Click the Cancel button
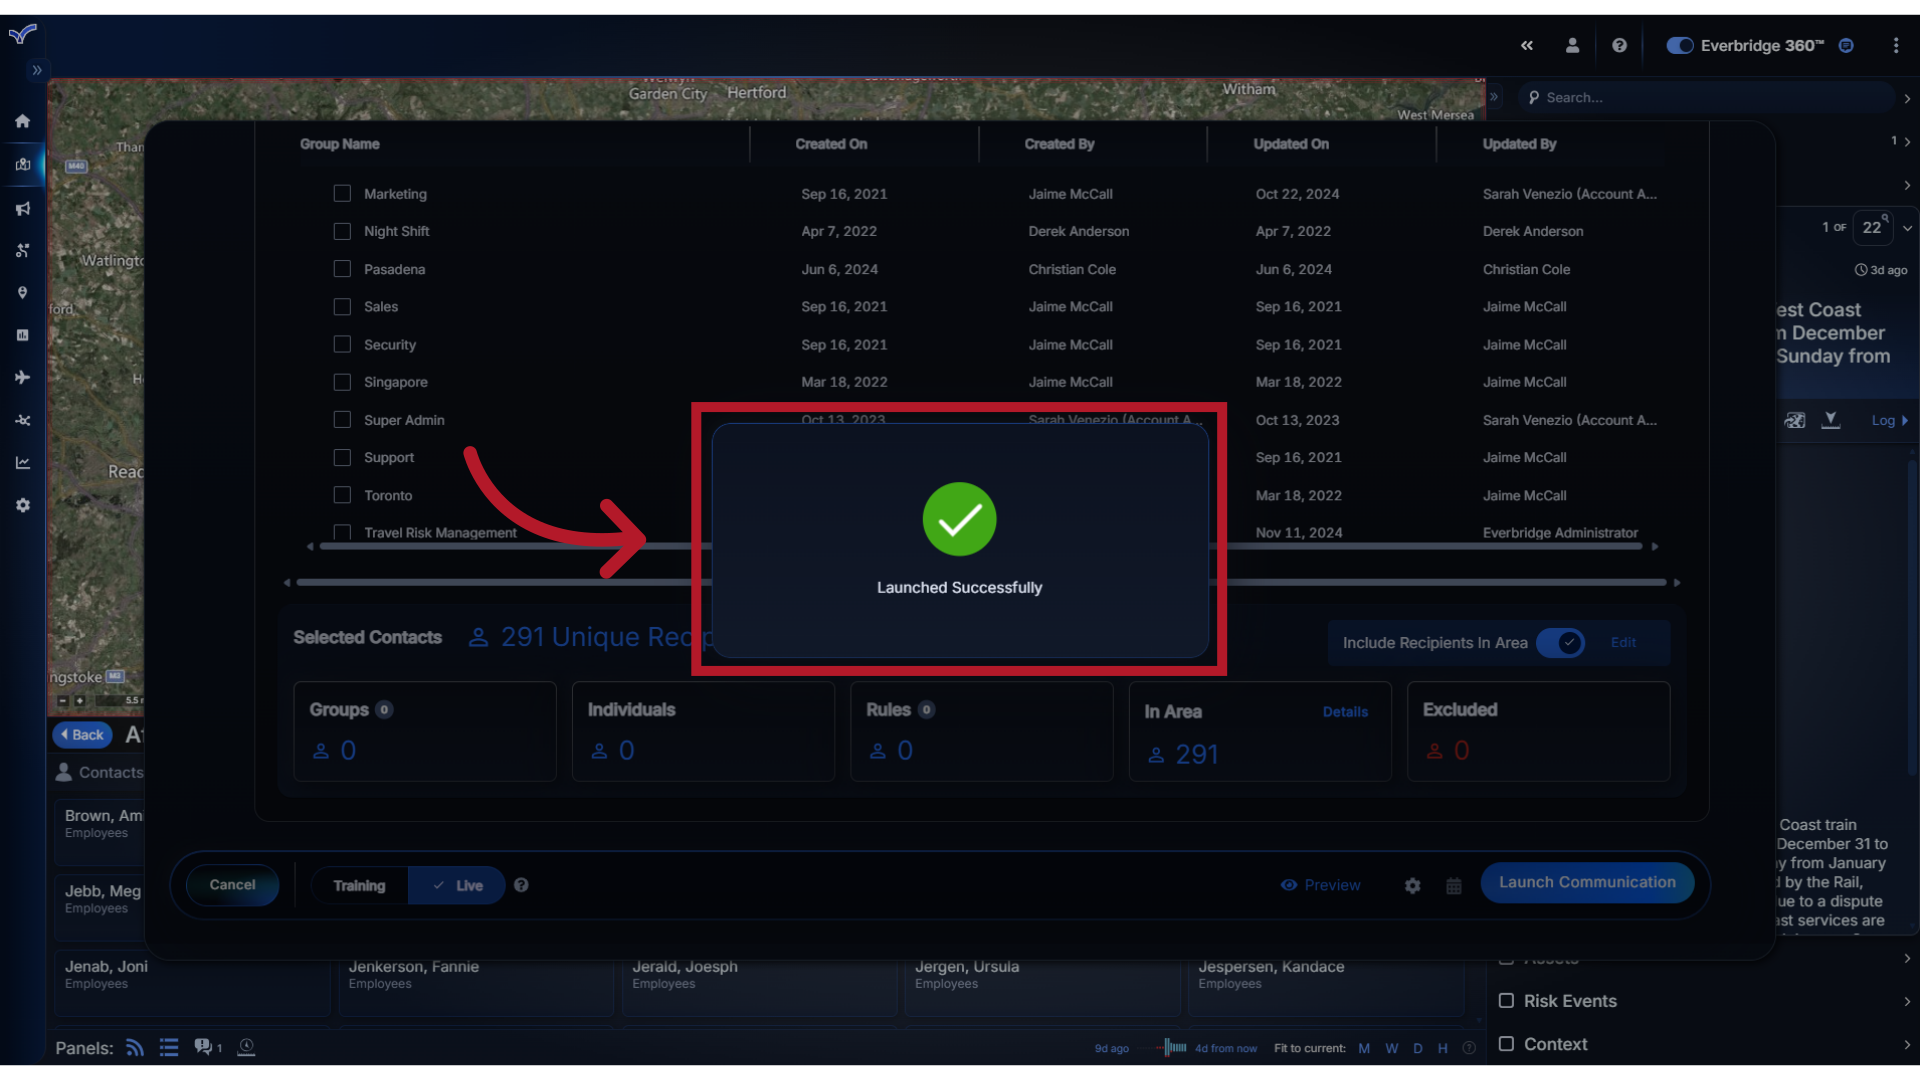 [x=232, y=885]
